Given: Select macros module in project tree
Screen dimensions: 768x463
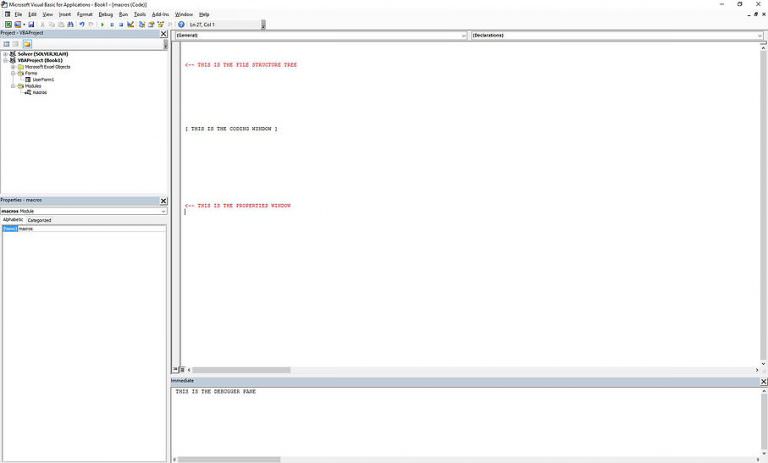Looking at the screenshot, I should coord(40,92).
